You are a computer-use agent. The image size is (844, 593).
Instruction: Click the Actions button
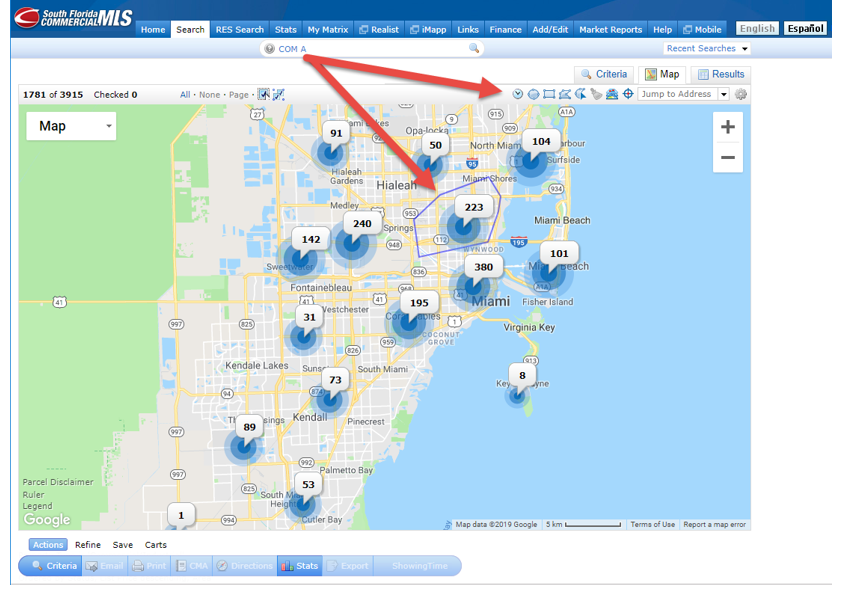tap(48, 545)
